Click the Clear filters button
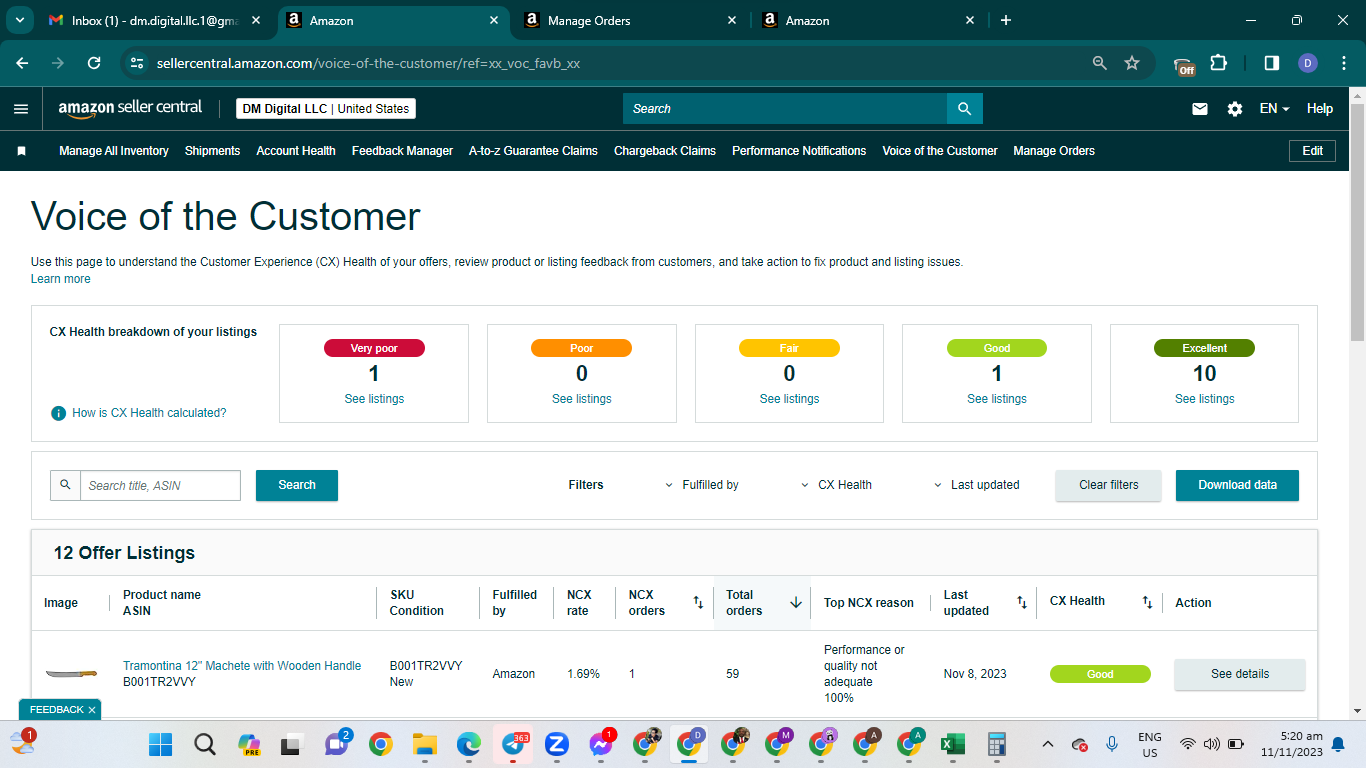The width and height of the screenshot is (1366, 768). click(1109, 485)
